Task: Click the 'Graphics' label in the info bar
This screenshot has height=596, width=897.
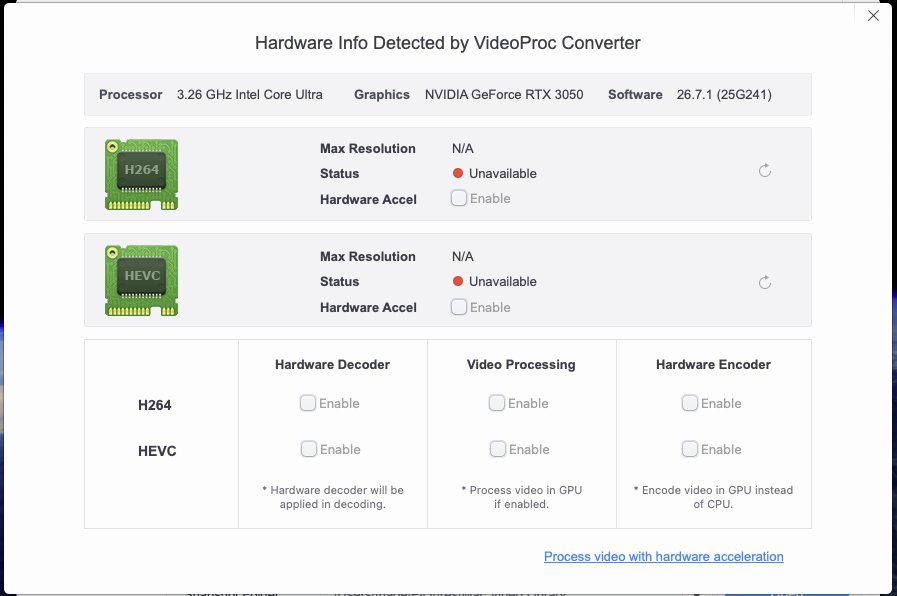Action: tap(382, 95)
